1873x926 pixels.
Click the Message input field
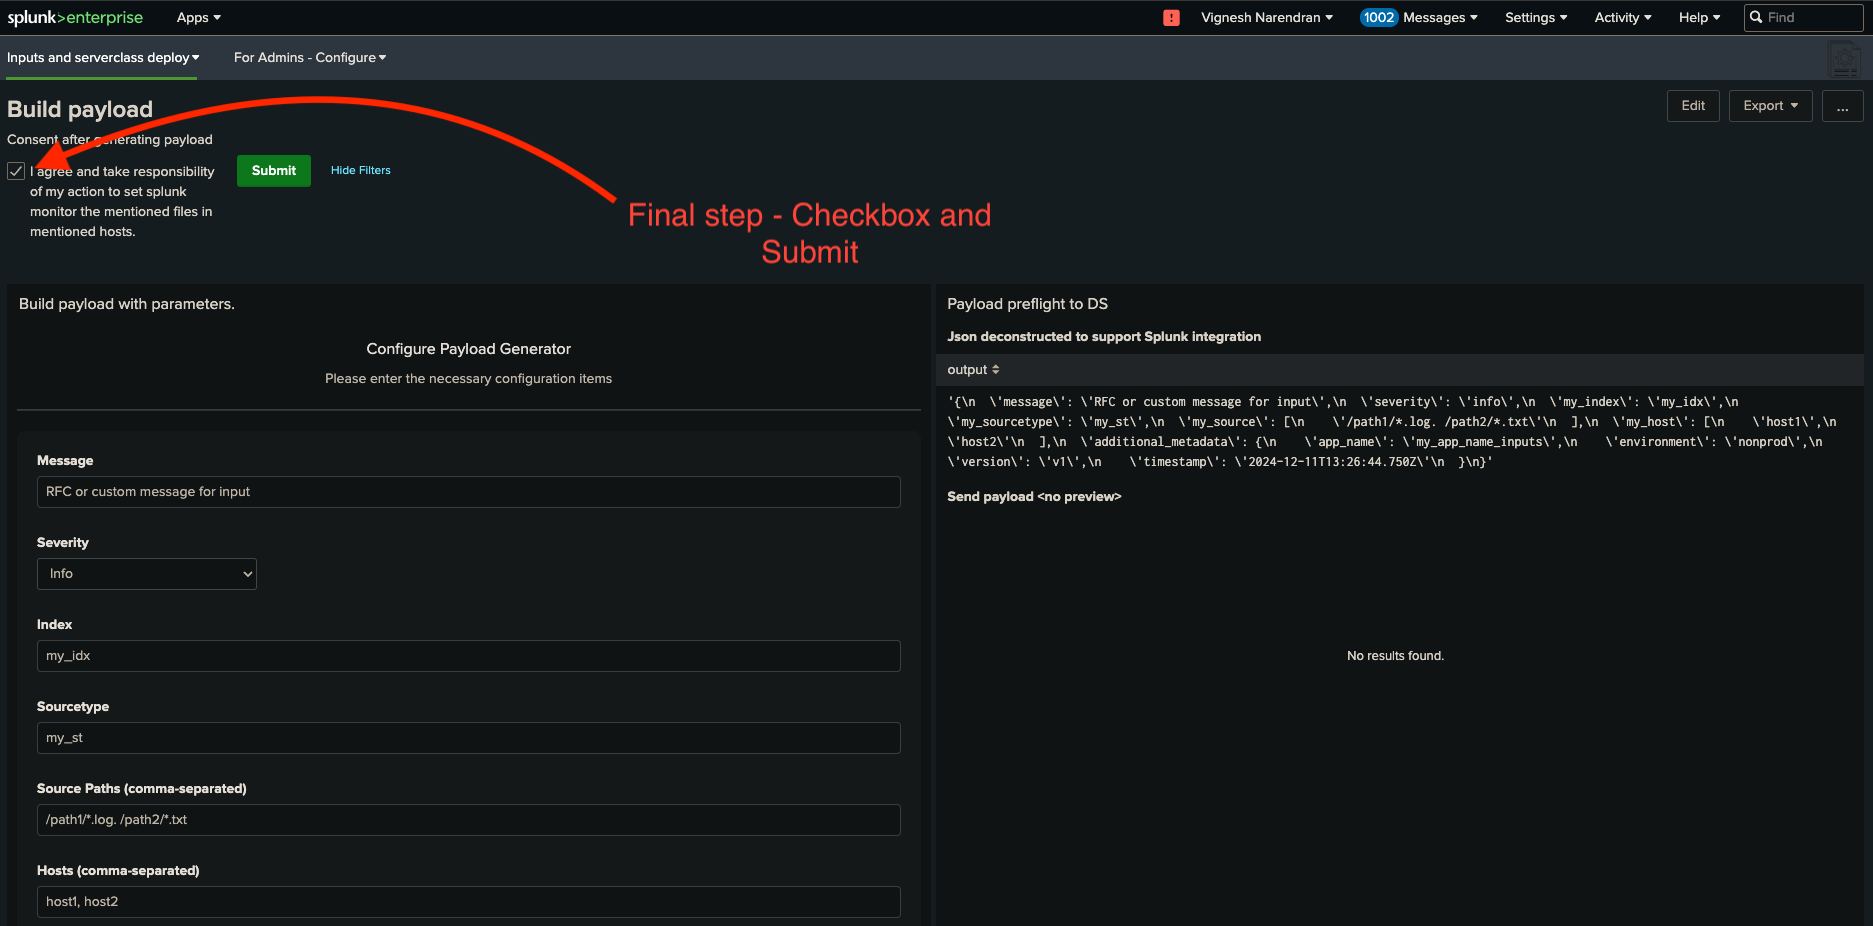pos(469,492)
